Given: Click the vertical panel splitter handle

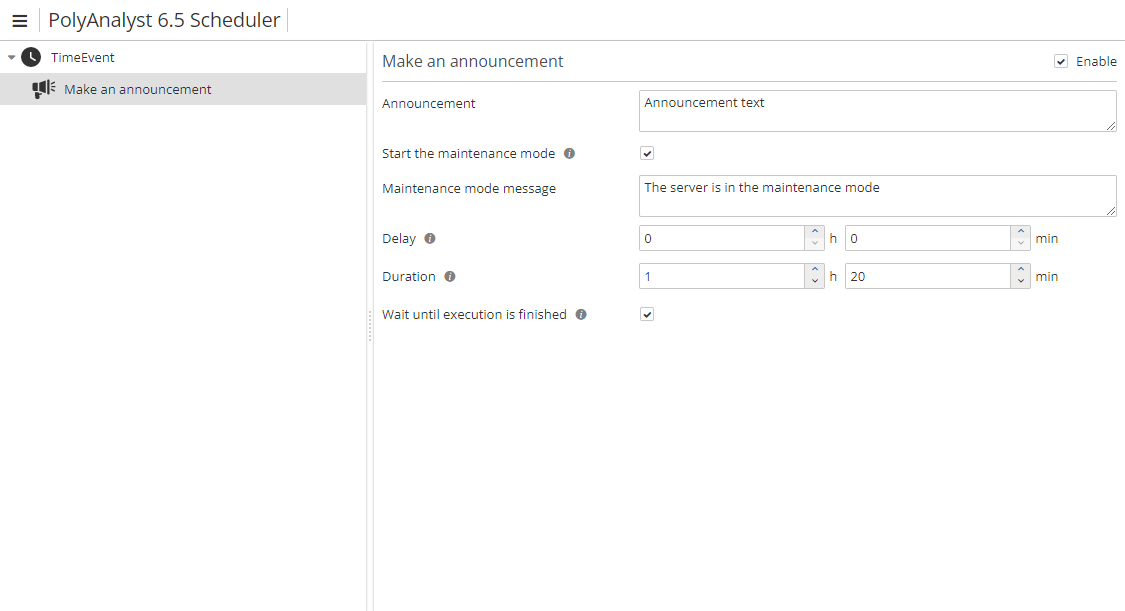Looking at the screenshot, I should click(x=369, y=325).
